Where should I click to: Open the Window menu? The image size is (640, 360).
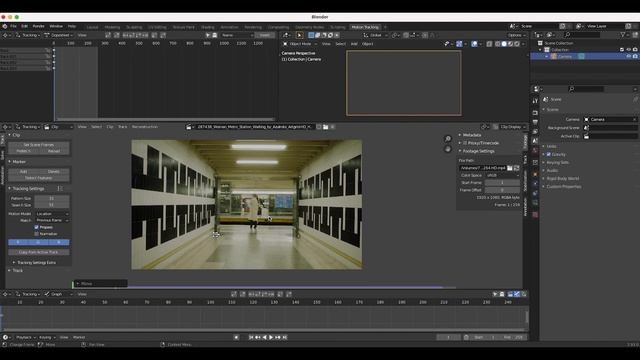click(x=56, y=26)
